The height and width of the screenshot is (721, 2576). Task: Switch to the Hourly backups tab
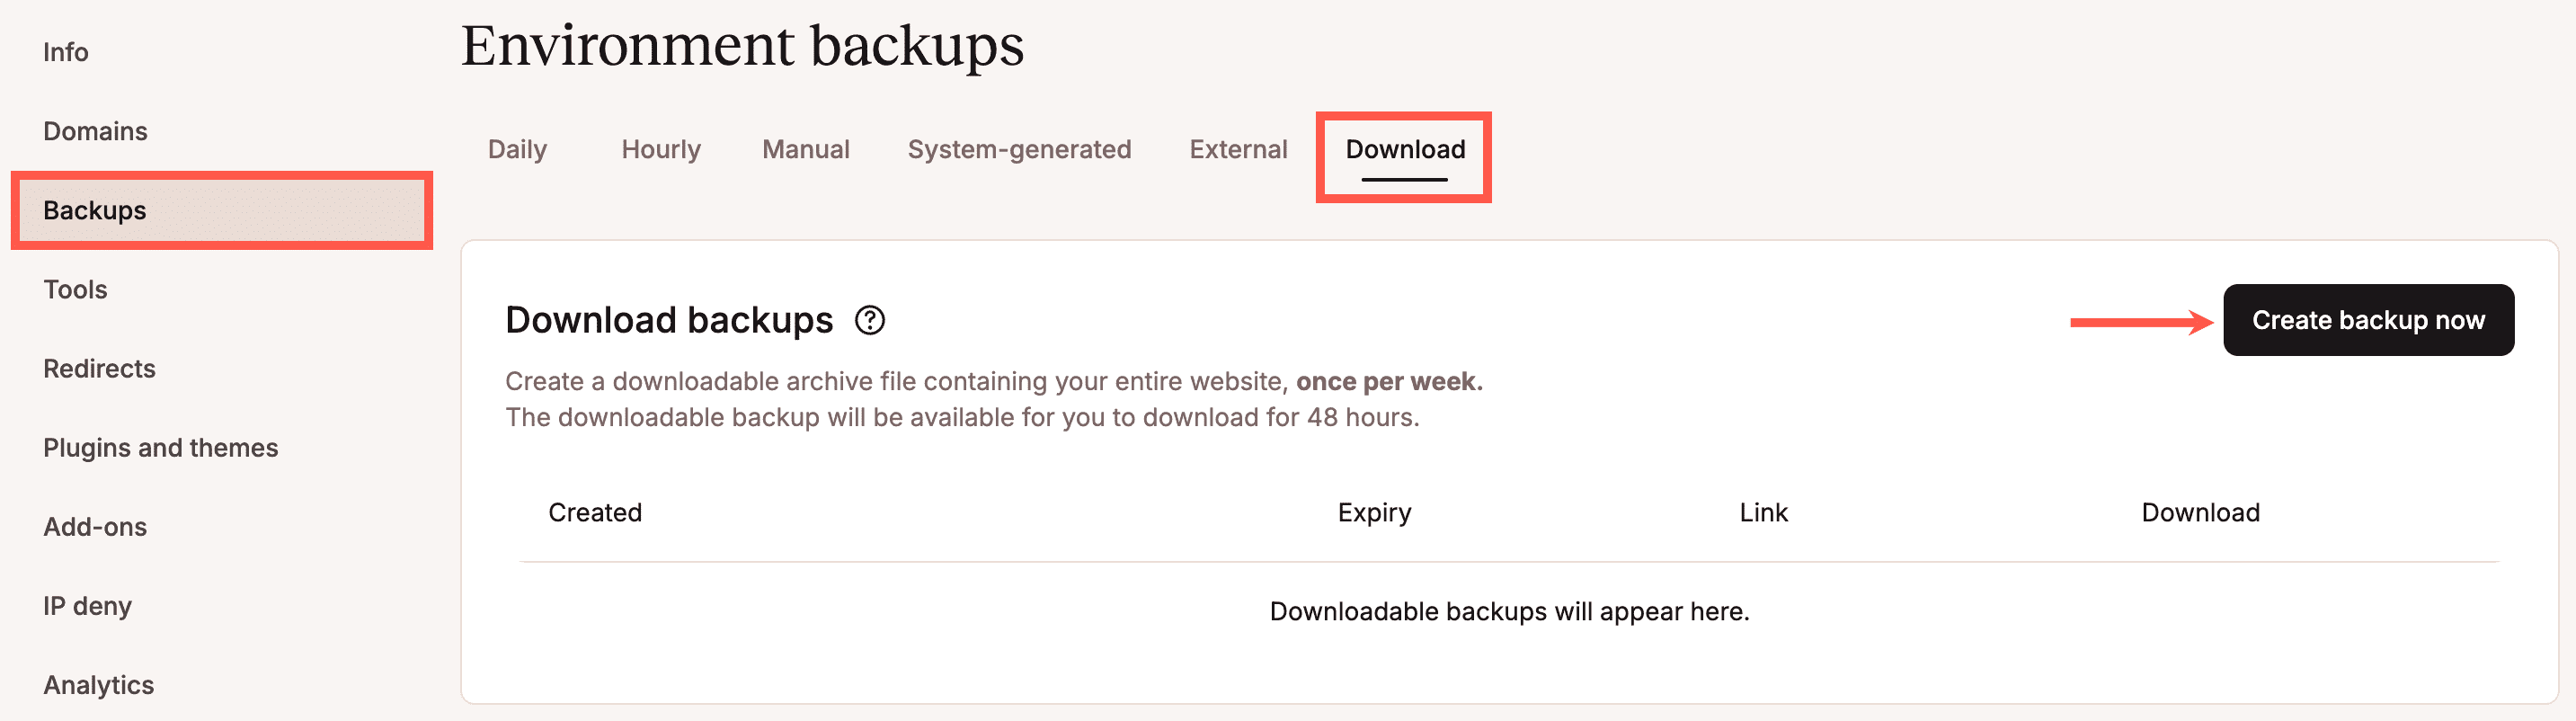pos(660,149)
